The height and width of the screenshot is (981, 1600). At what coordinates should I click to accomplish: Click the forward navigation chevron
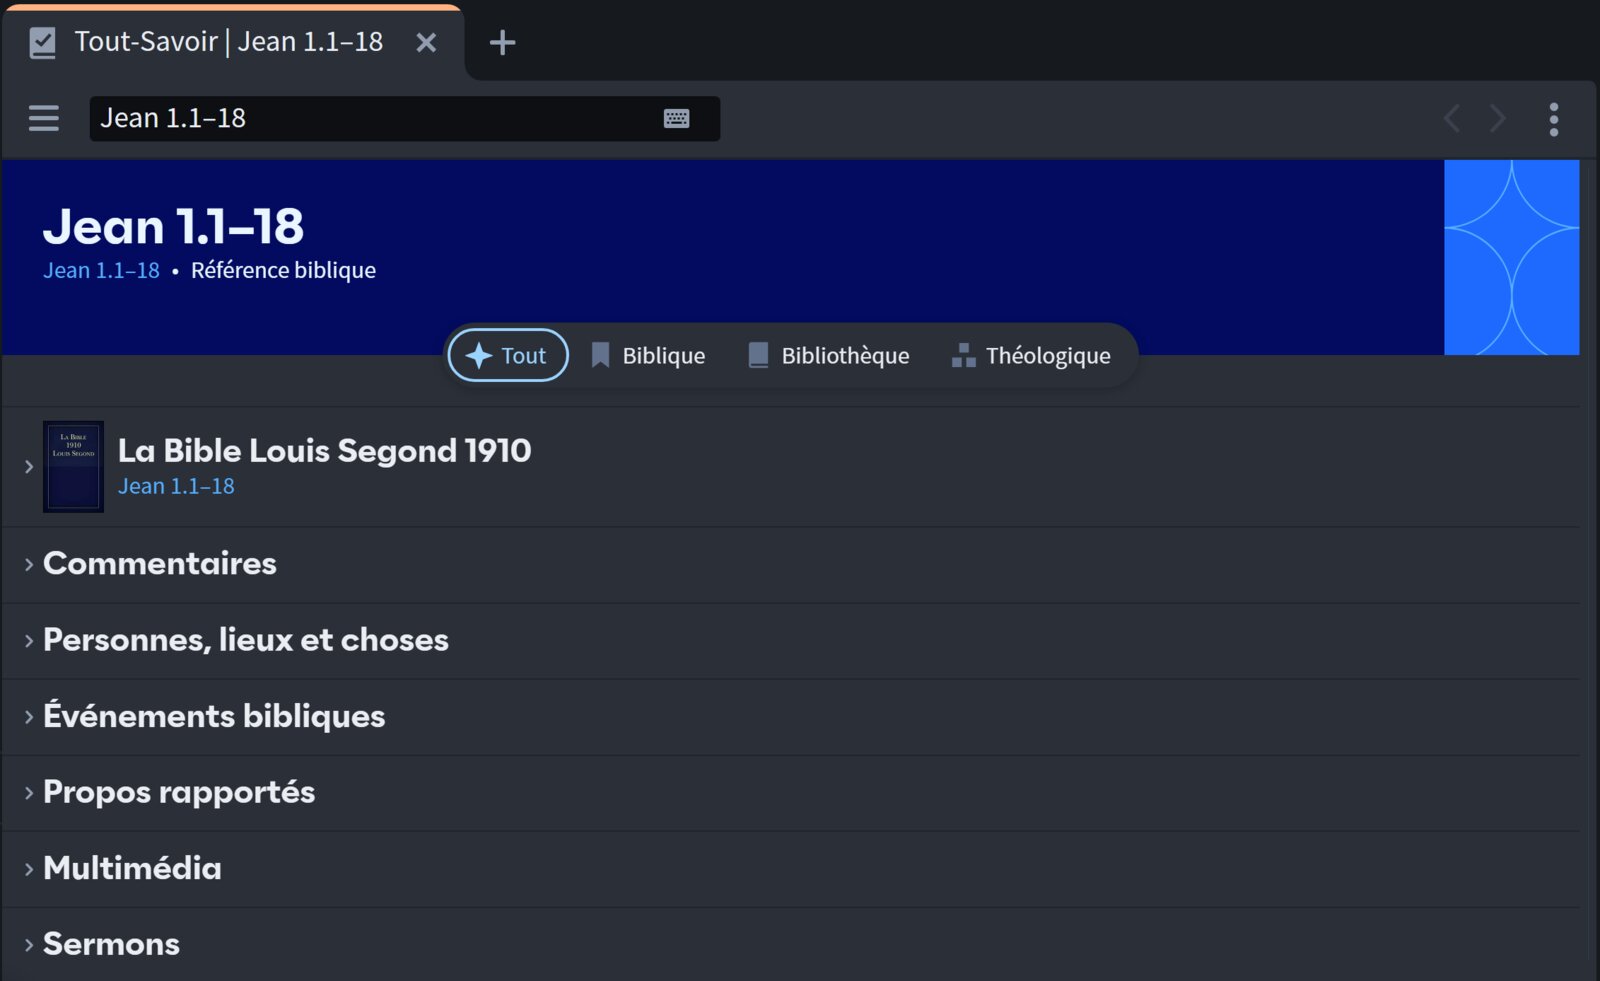(1497, 118)
